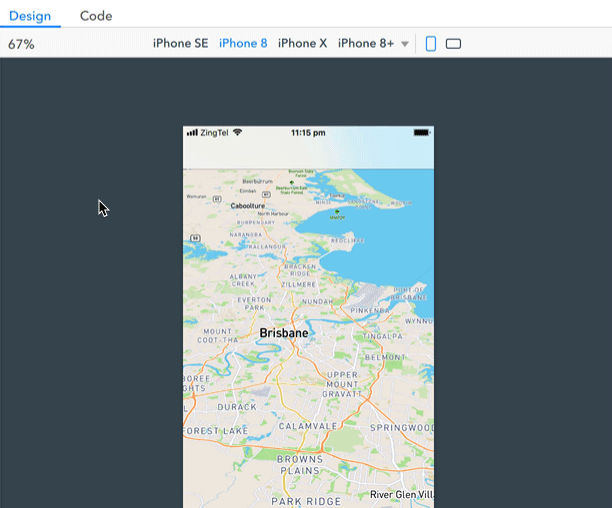Click the DURACK label on map
This screenshot has width=612, height=508.
pos(237,407)
